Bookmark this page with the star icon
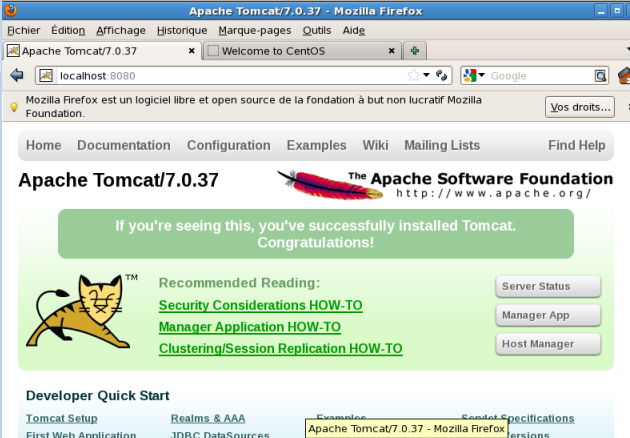Image resolution: width=630 pixels, height=438 pixels. coord(414,76)
